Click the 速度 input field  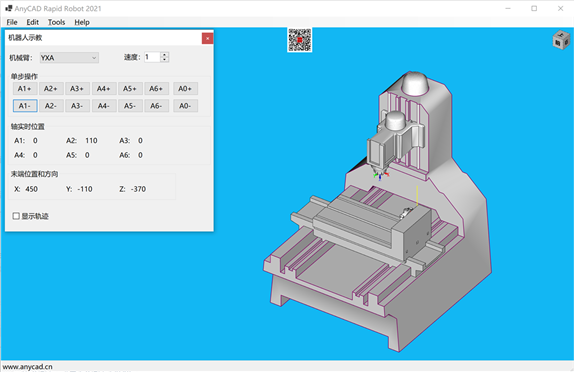pyautogui.click(x=152, y=57)
